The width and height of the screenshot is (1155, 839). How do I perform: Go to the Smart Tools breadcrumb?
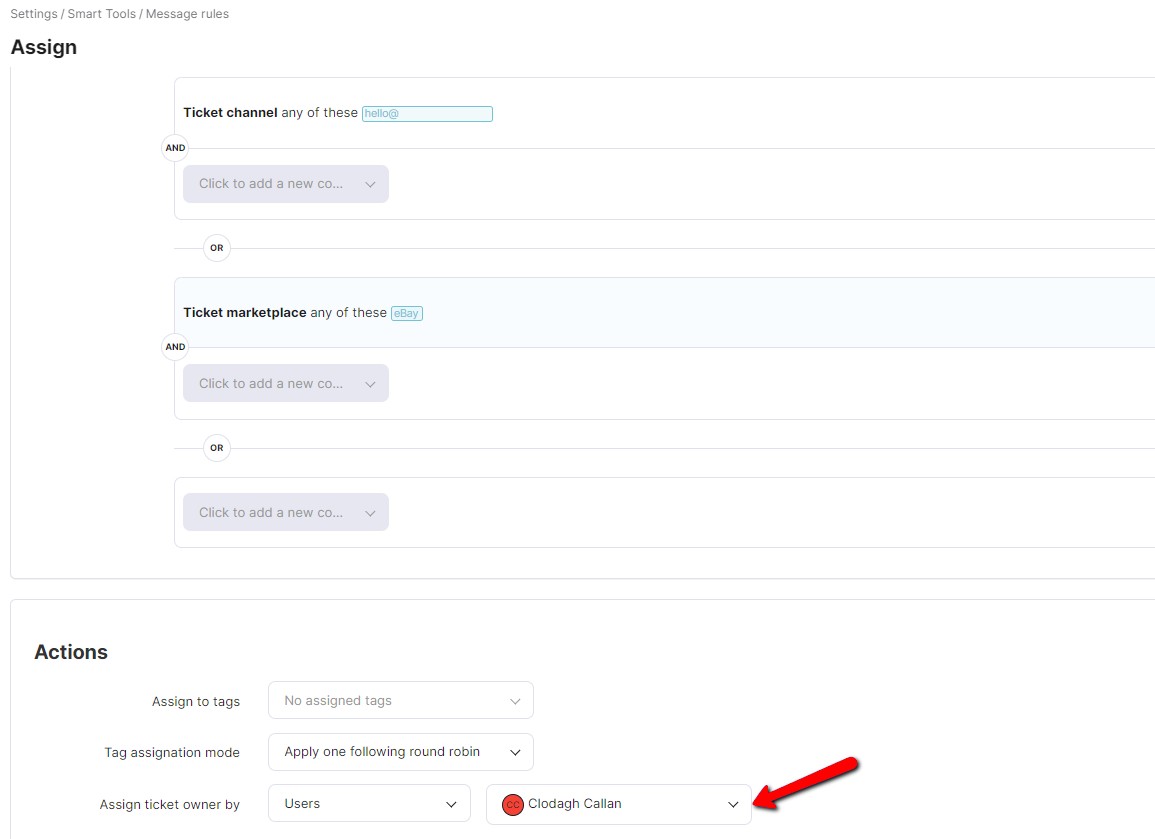102,14
